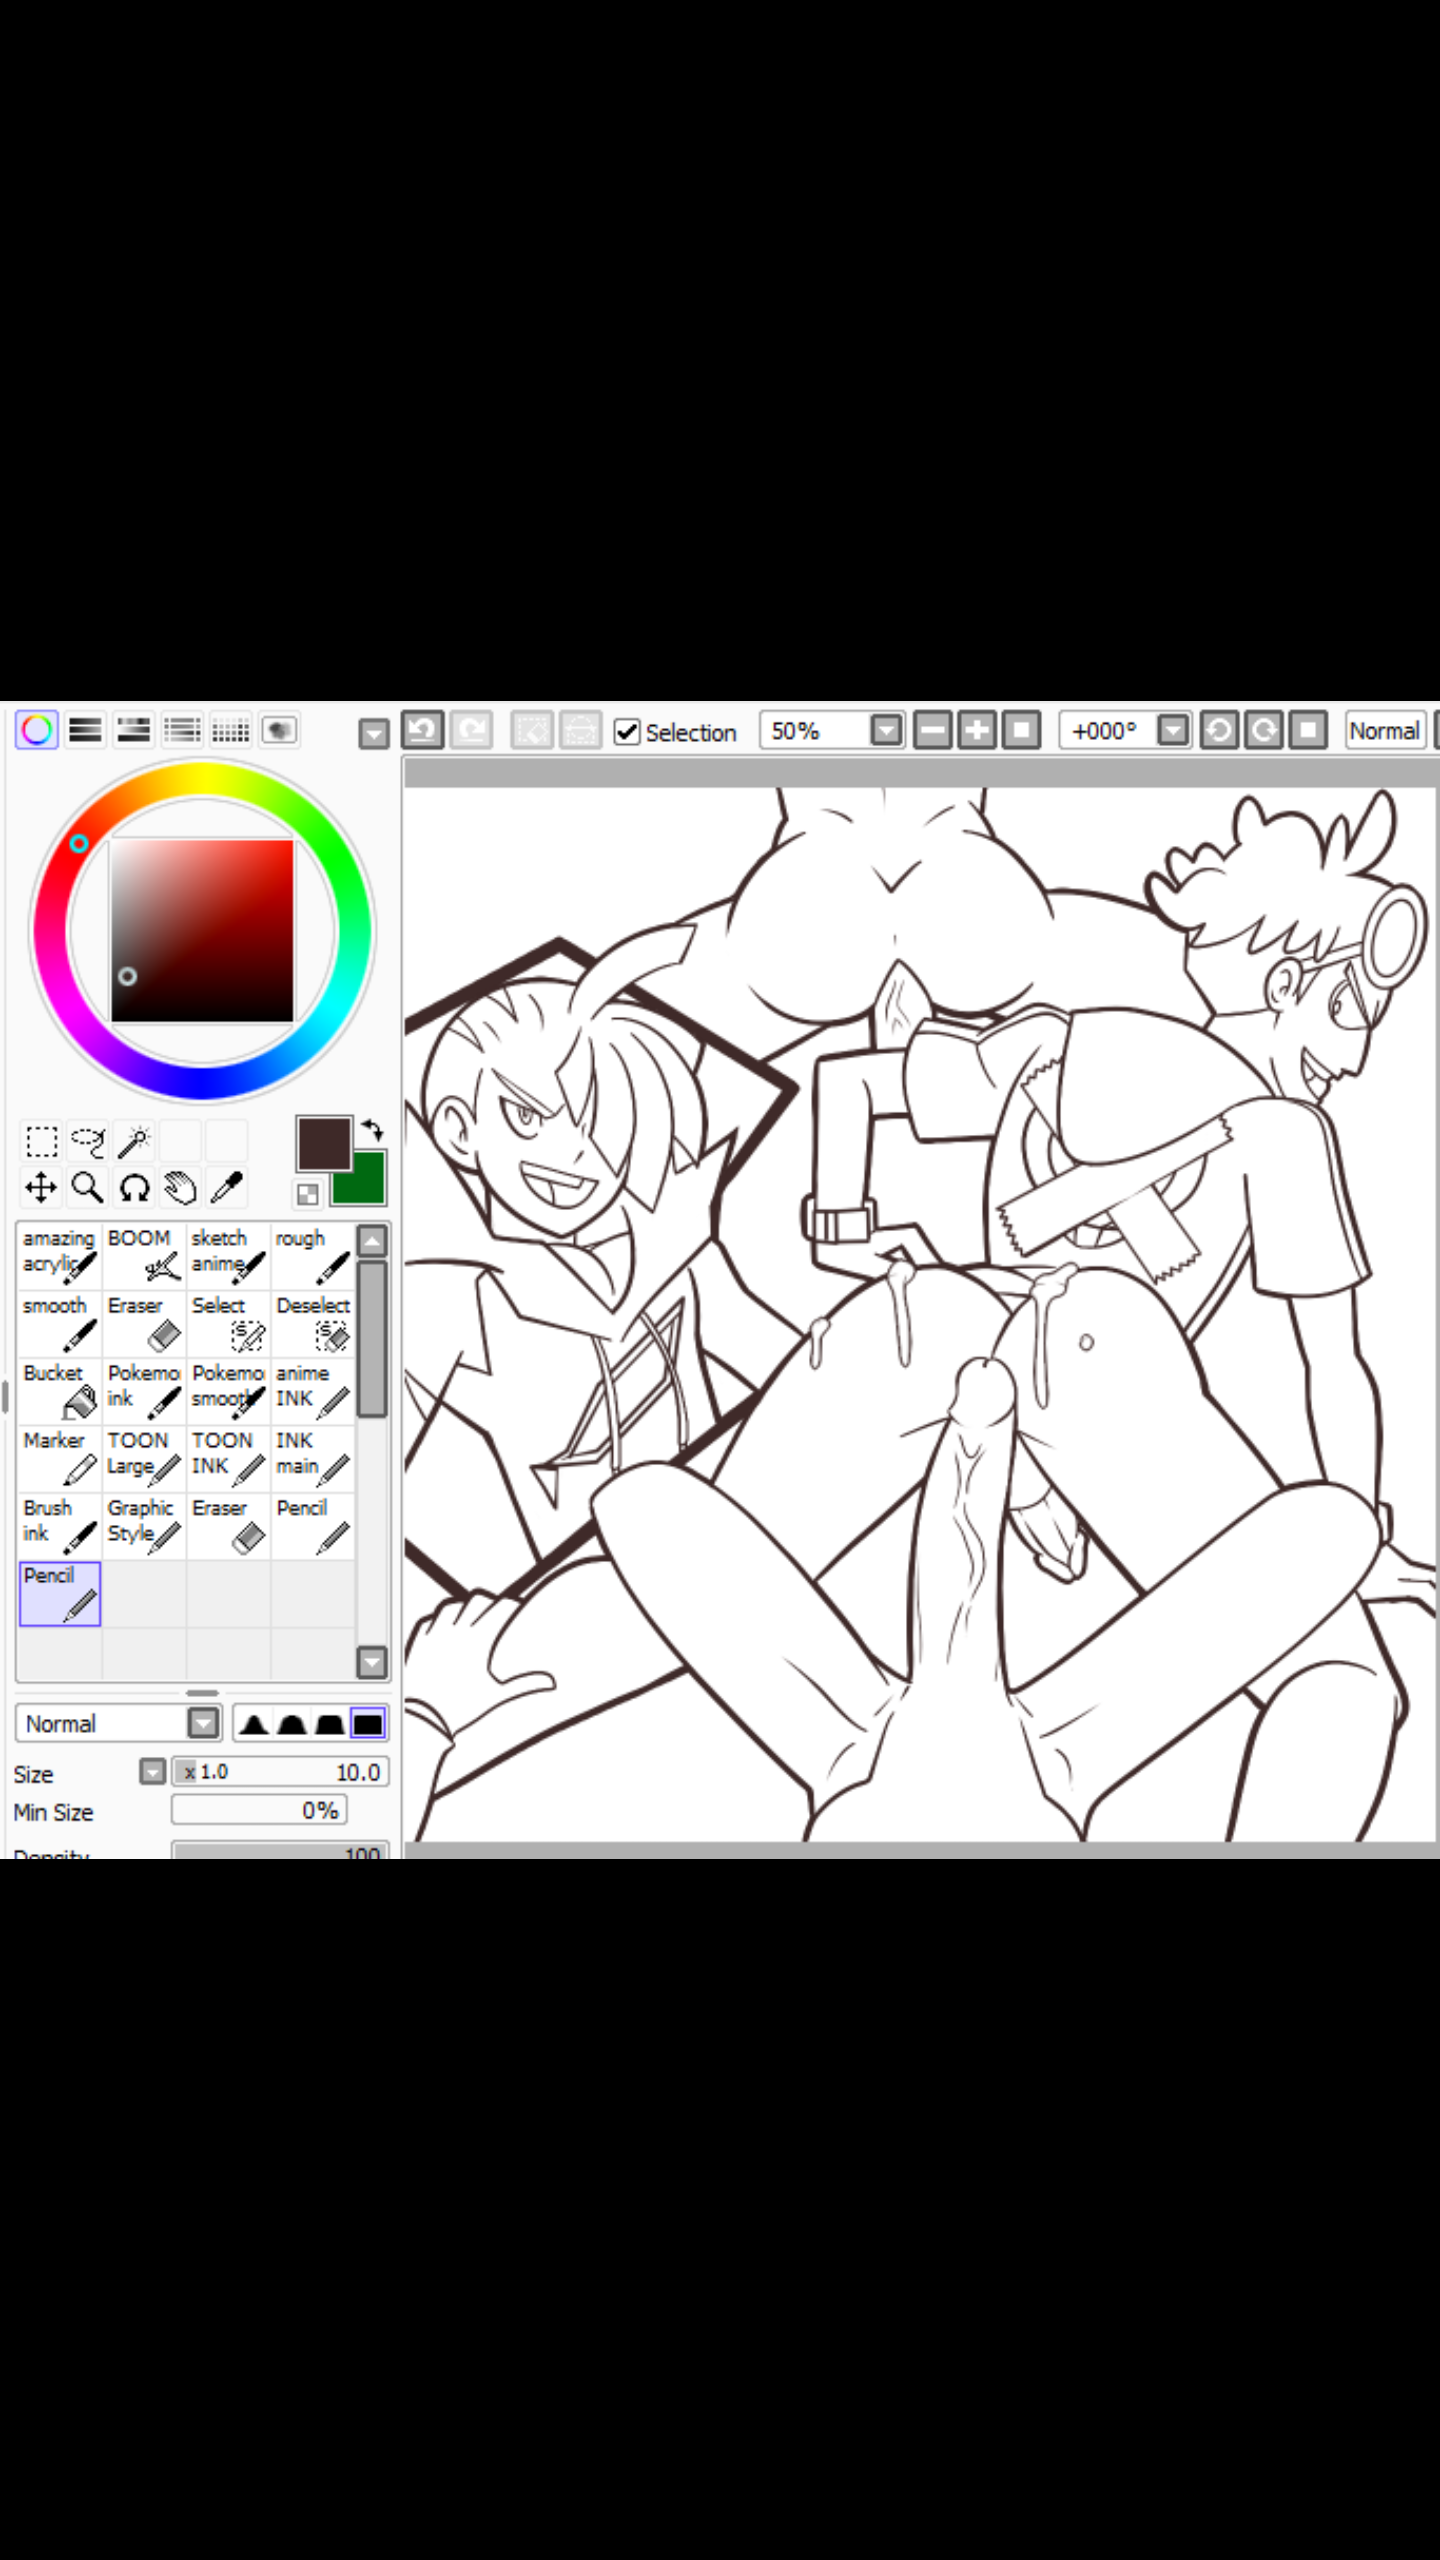
Task: Select the rectangular Selection tool
Action: (41, 1140)
